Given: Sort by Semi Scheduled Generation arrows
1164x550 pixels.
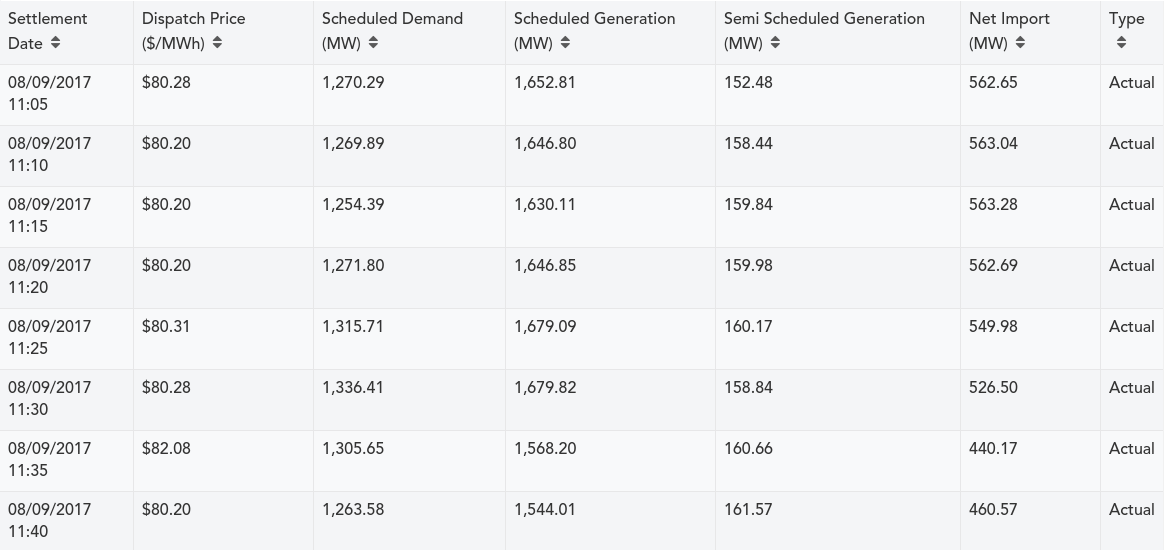Looking at the screenshot, I should point(775,43).
